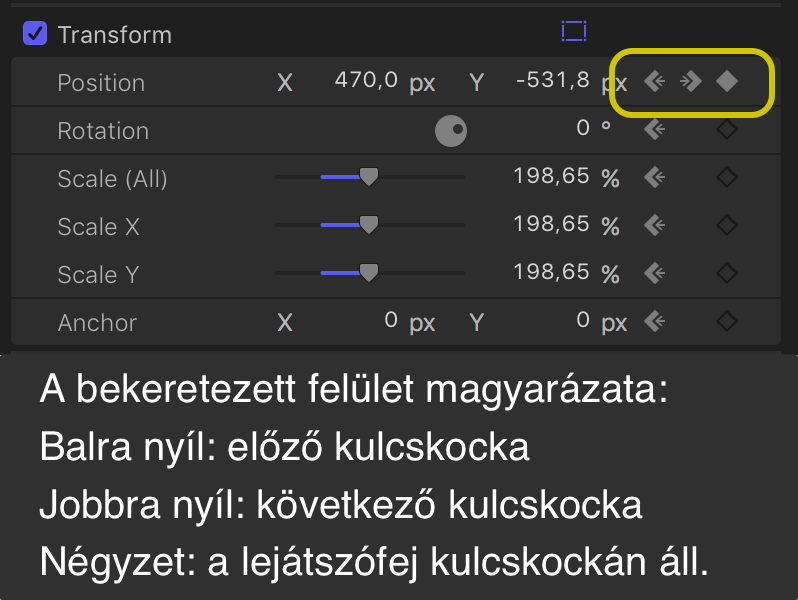Go to previous Rotation keyframe
Image resolution: width=798 pixels, height=600 pixels.
pyautogui.click(x=654, y=129)
